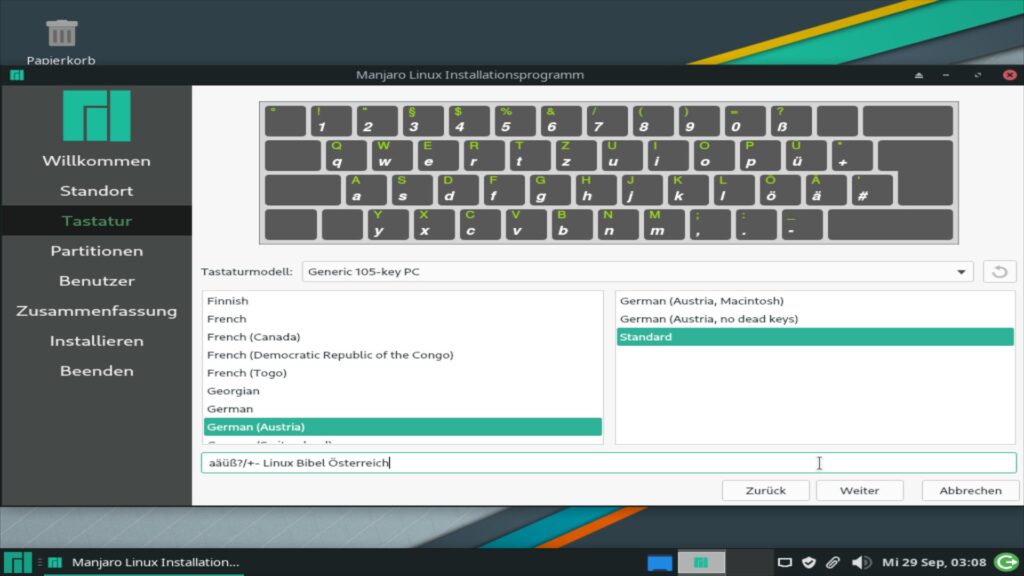Click the y key on keyboard preview
The width and height of the screenshot is (1024, 576).
click(388, 225)
